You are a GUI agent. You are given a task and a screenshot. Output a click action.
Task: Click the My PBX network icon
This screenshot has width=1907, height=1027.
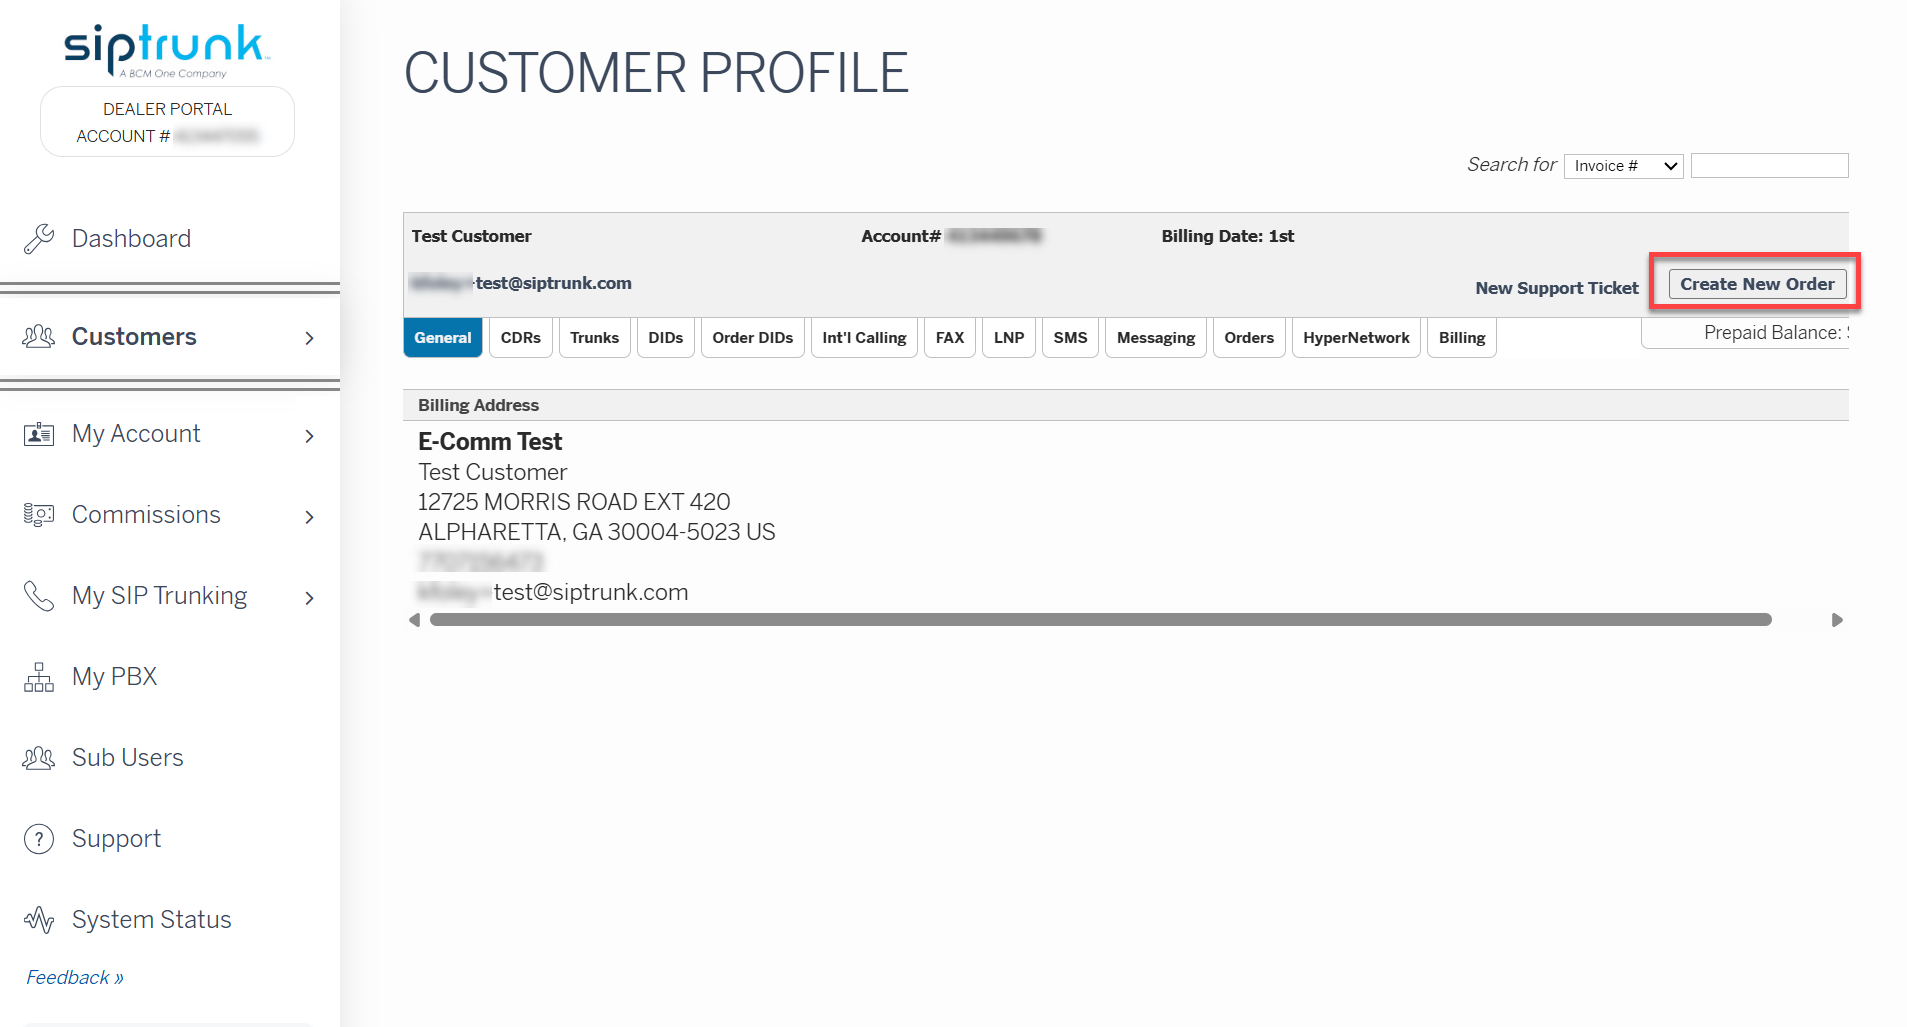(x=39, y=677)
